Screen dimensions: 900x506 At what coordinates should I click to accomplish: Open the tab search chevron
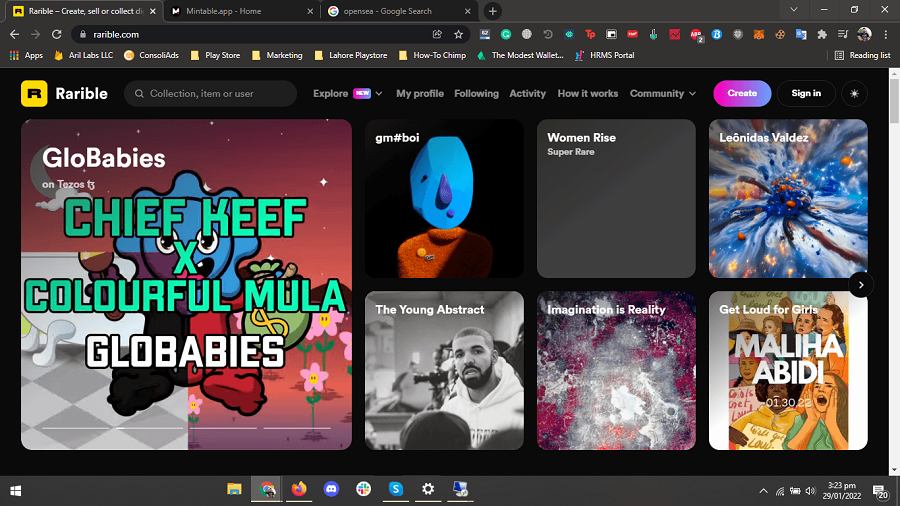click(794, 9)
